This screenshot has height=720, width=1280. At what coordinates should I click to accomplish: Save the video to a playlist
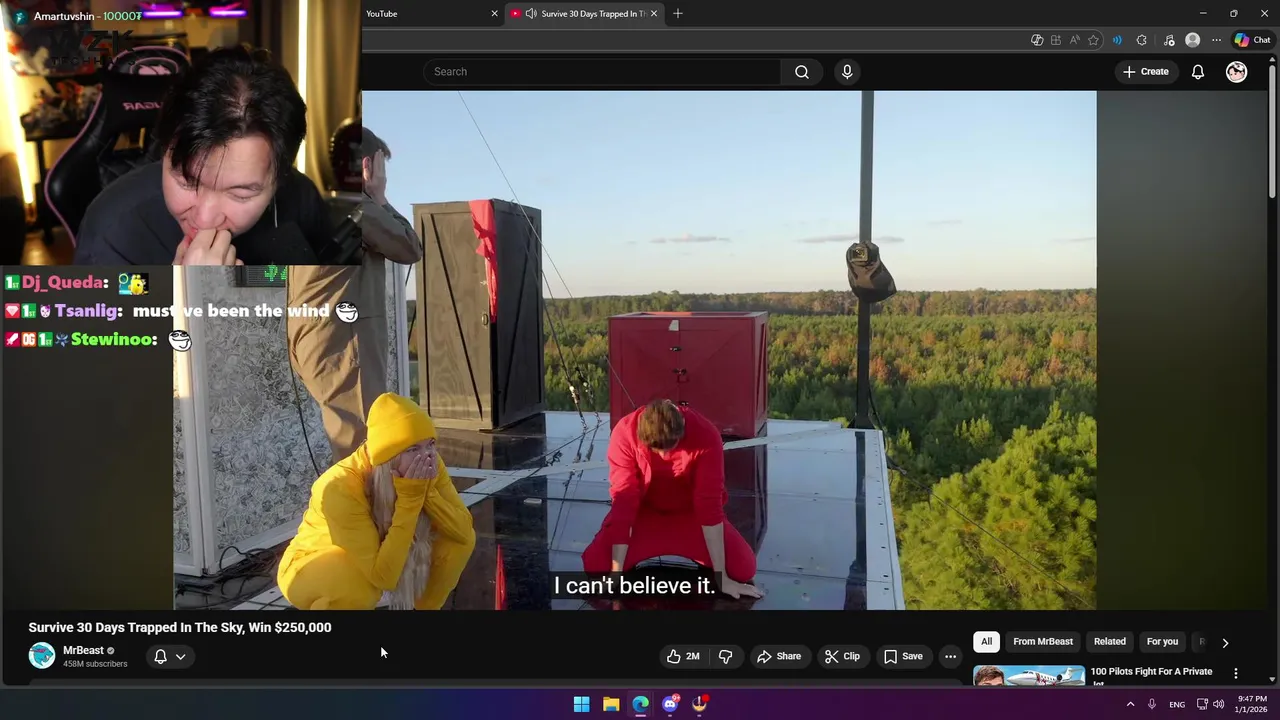point(903,656)
